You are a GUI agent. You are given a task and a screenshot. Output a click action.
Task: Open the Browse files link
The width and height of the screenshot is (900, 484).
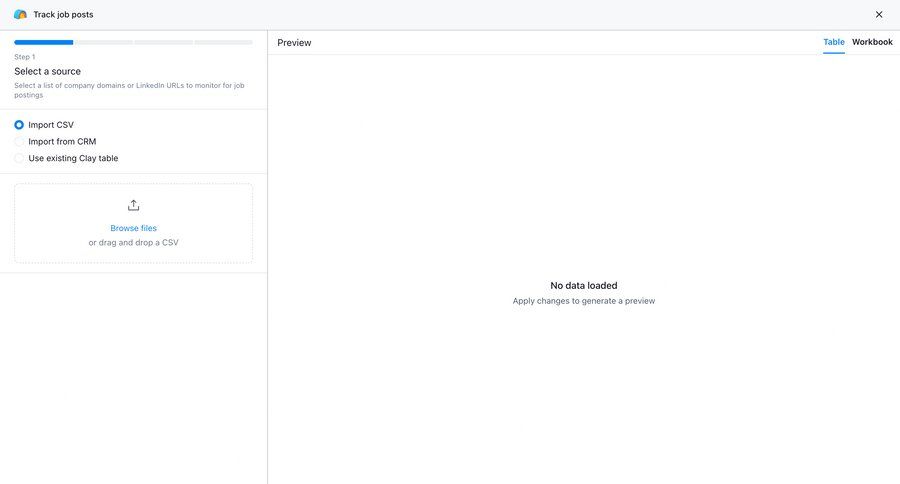[x=133, y=228]
